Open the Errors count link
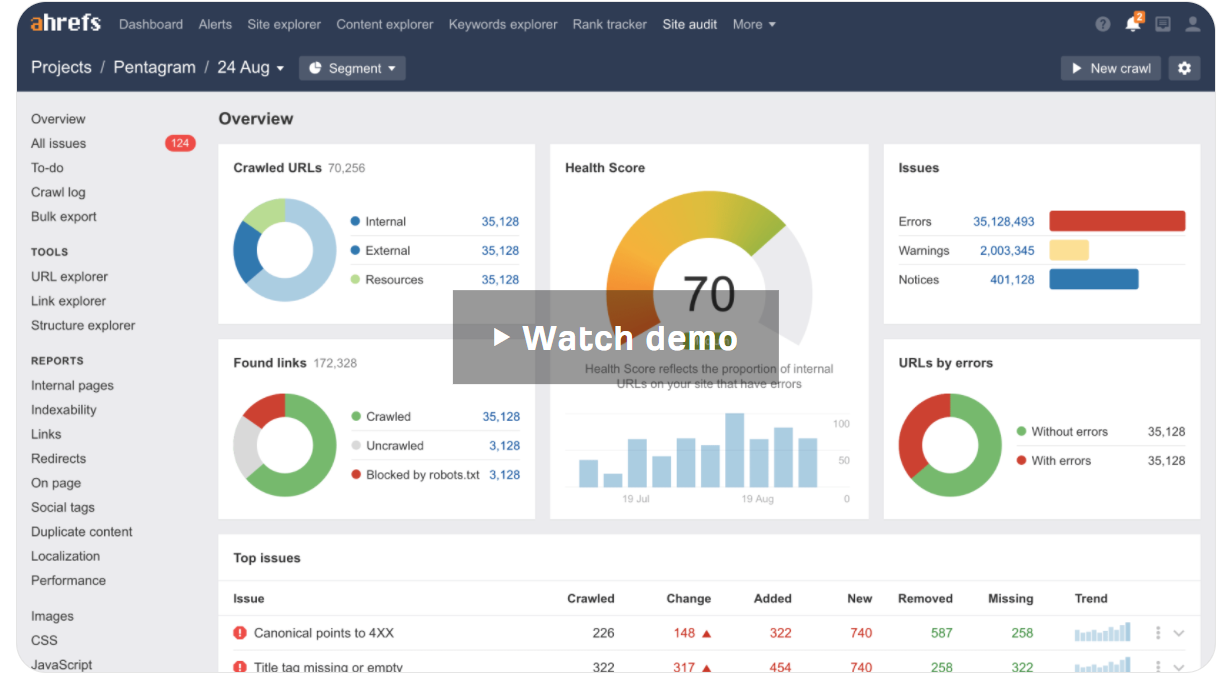 (x=1007, y=221)
